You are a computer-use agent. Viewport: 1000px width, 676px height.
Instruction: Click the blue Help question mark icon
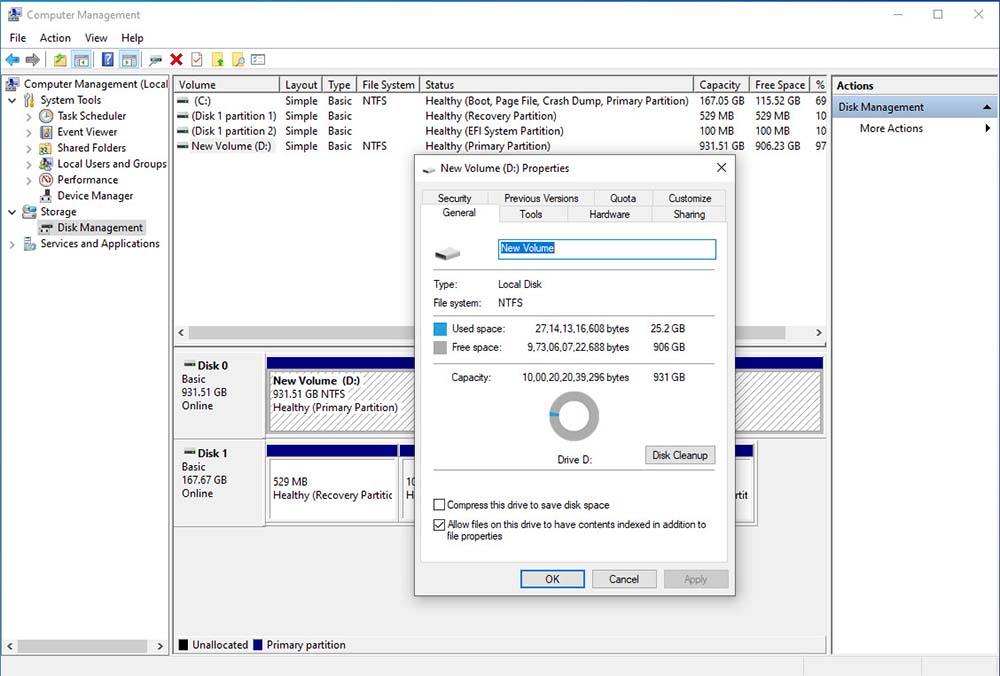pos(107,60)
